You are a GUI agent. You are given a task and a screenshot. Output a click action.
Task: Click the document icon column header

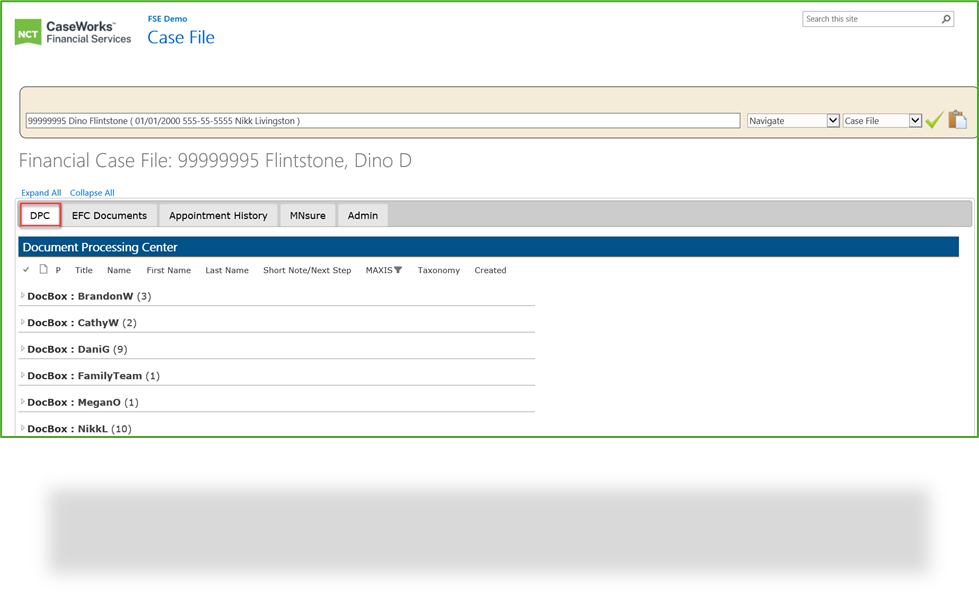coord(41,270)
